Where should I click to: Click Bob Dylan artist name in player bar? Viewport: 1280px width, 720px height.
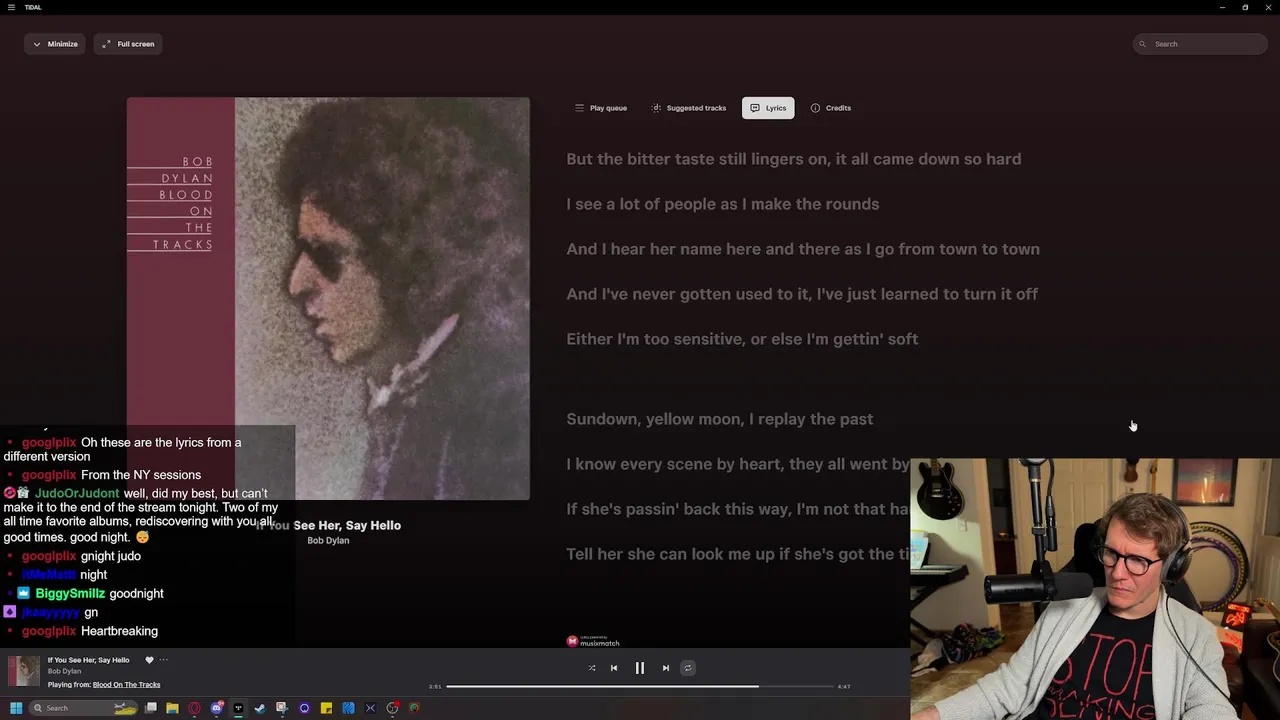click(64, 671)
